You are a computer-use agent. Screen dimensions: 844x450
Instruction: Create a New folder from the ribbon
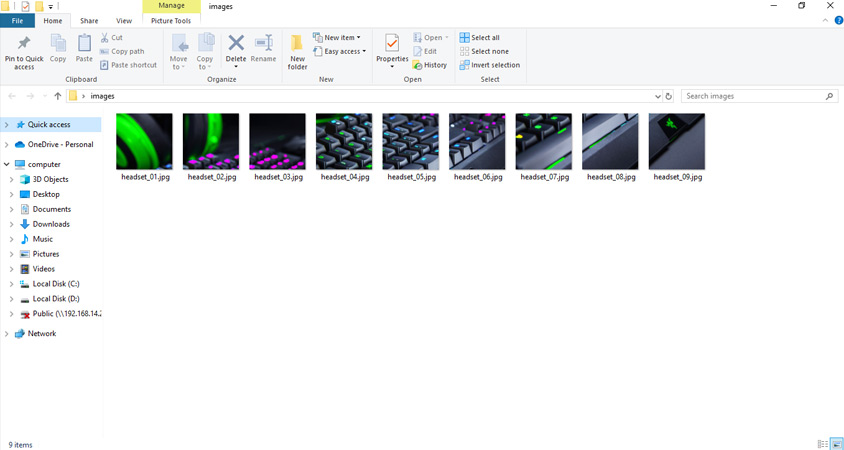click(297, 50)
